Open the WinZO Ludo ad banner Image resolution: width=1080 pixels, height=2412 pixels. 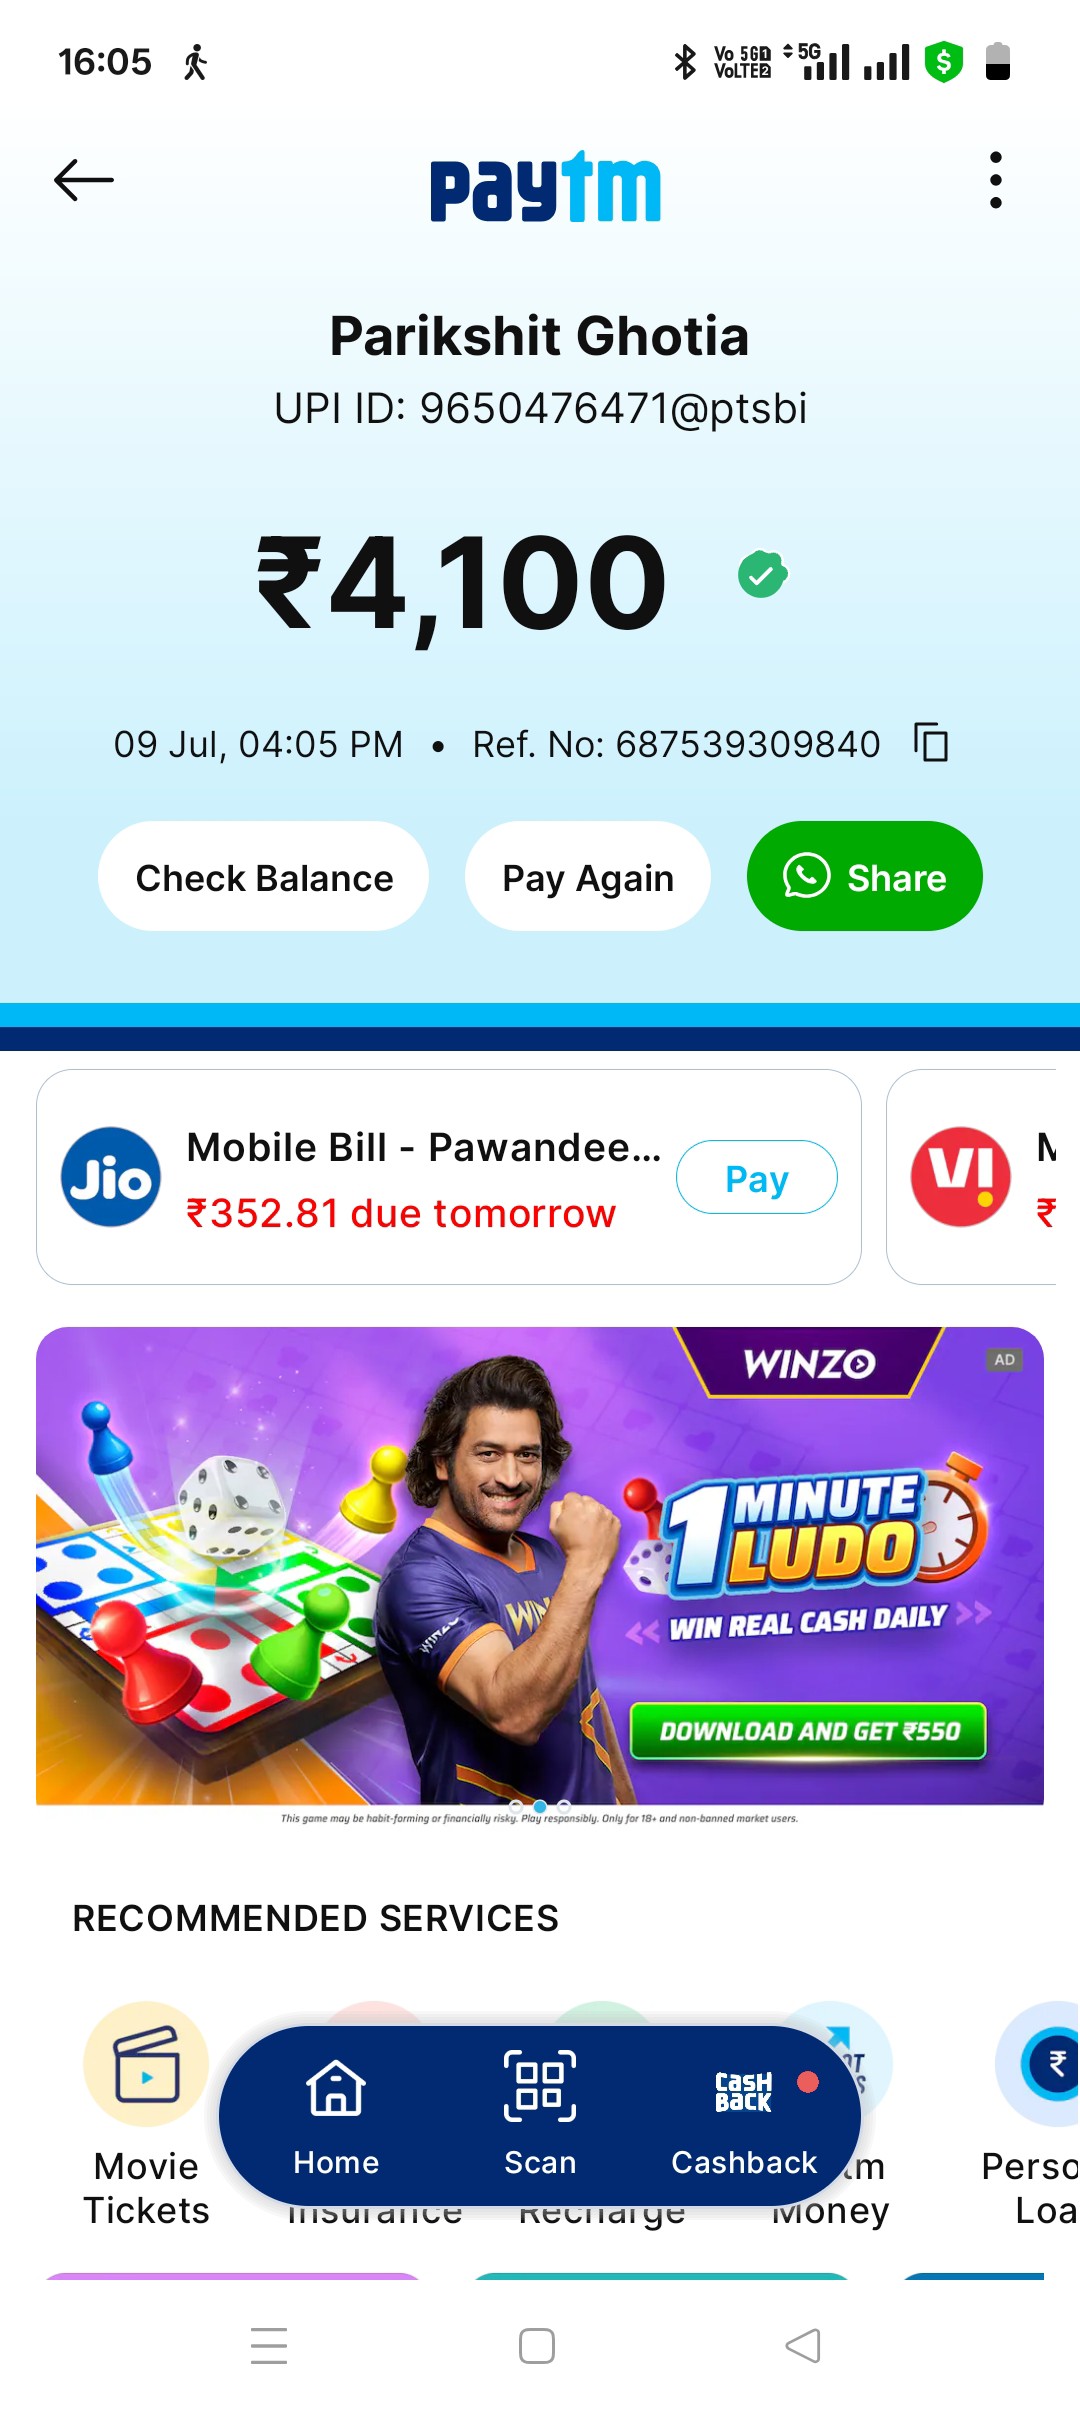tap(540, 1566)
